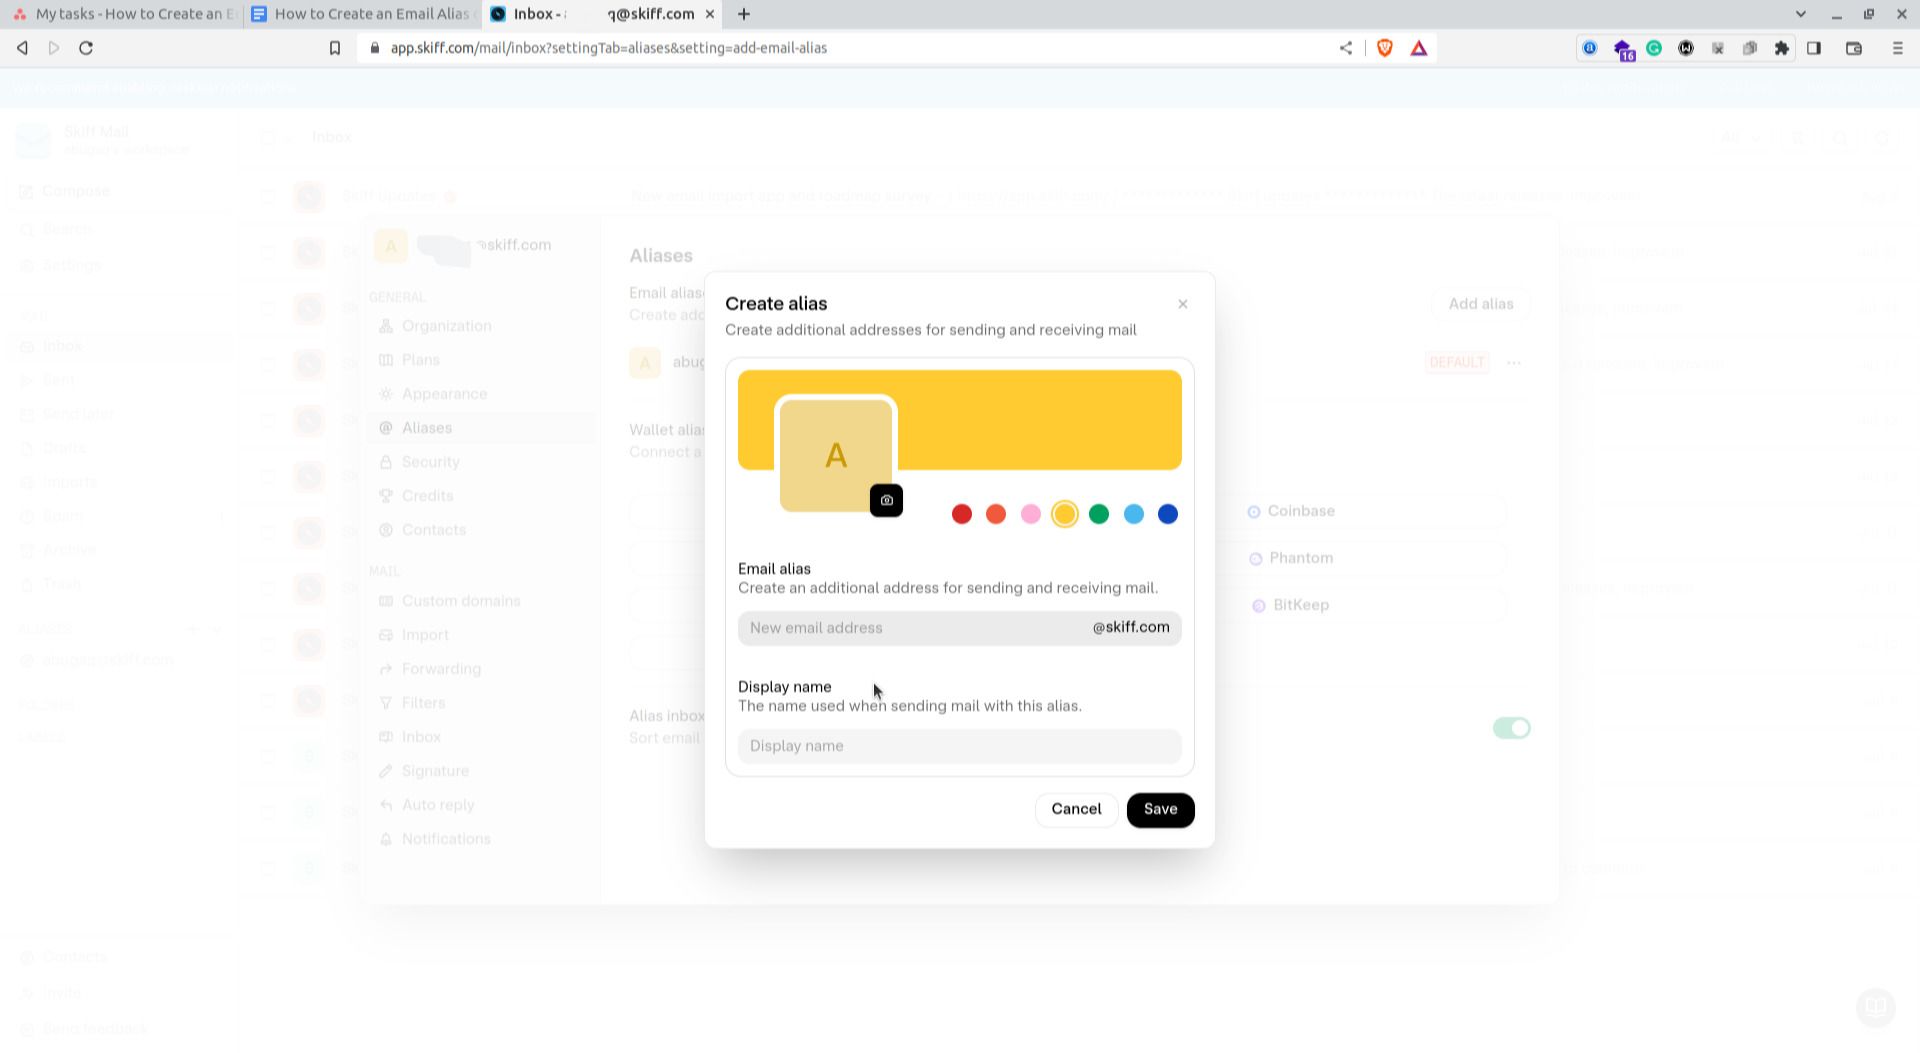Choose the green color swatch
Screen dimensions: 1920x1053
(x=1099, y=514)
